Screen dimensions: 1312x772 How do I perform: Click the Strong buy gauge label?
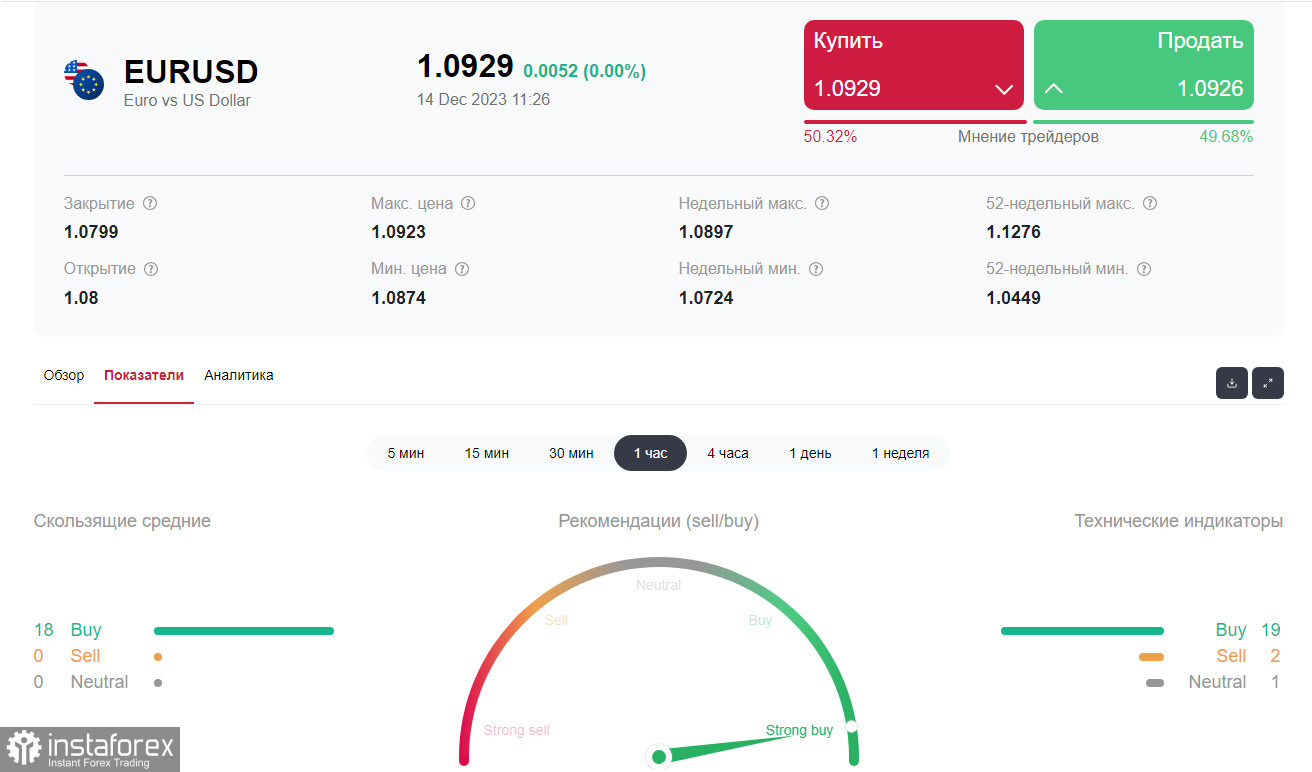[x=799, y=730]
